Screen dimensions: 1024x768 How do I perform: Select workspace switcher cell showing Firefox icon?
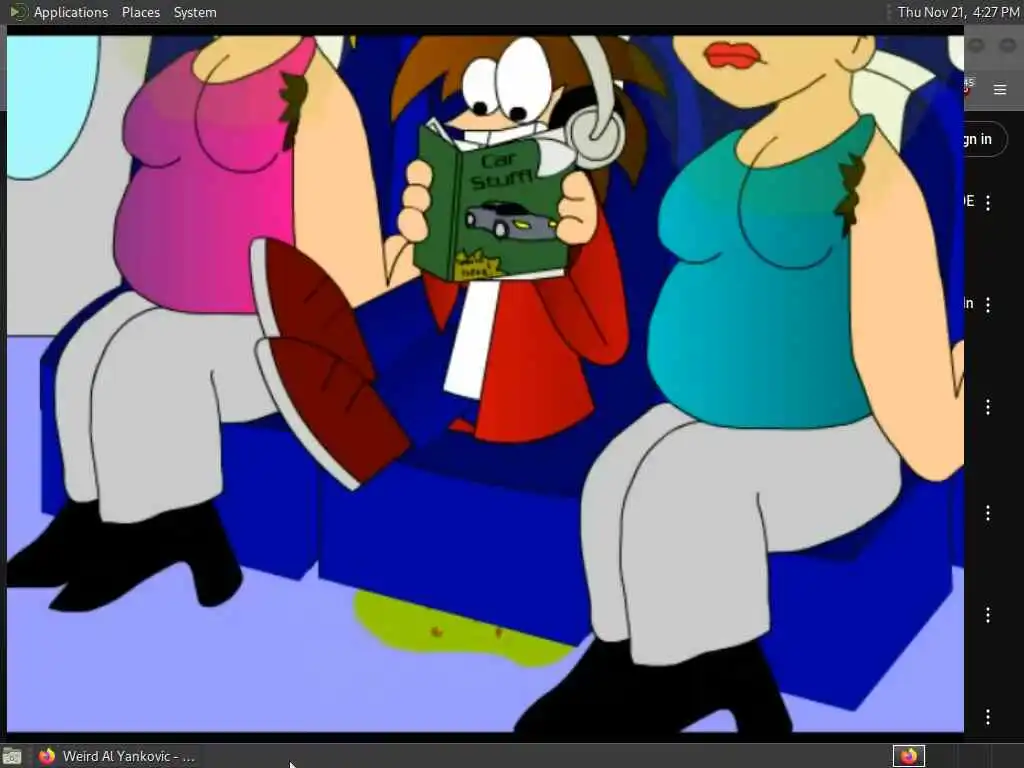pyautogui.click(x=909, y=757)
